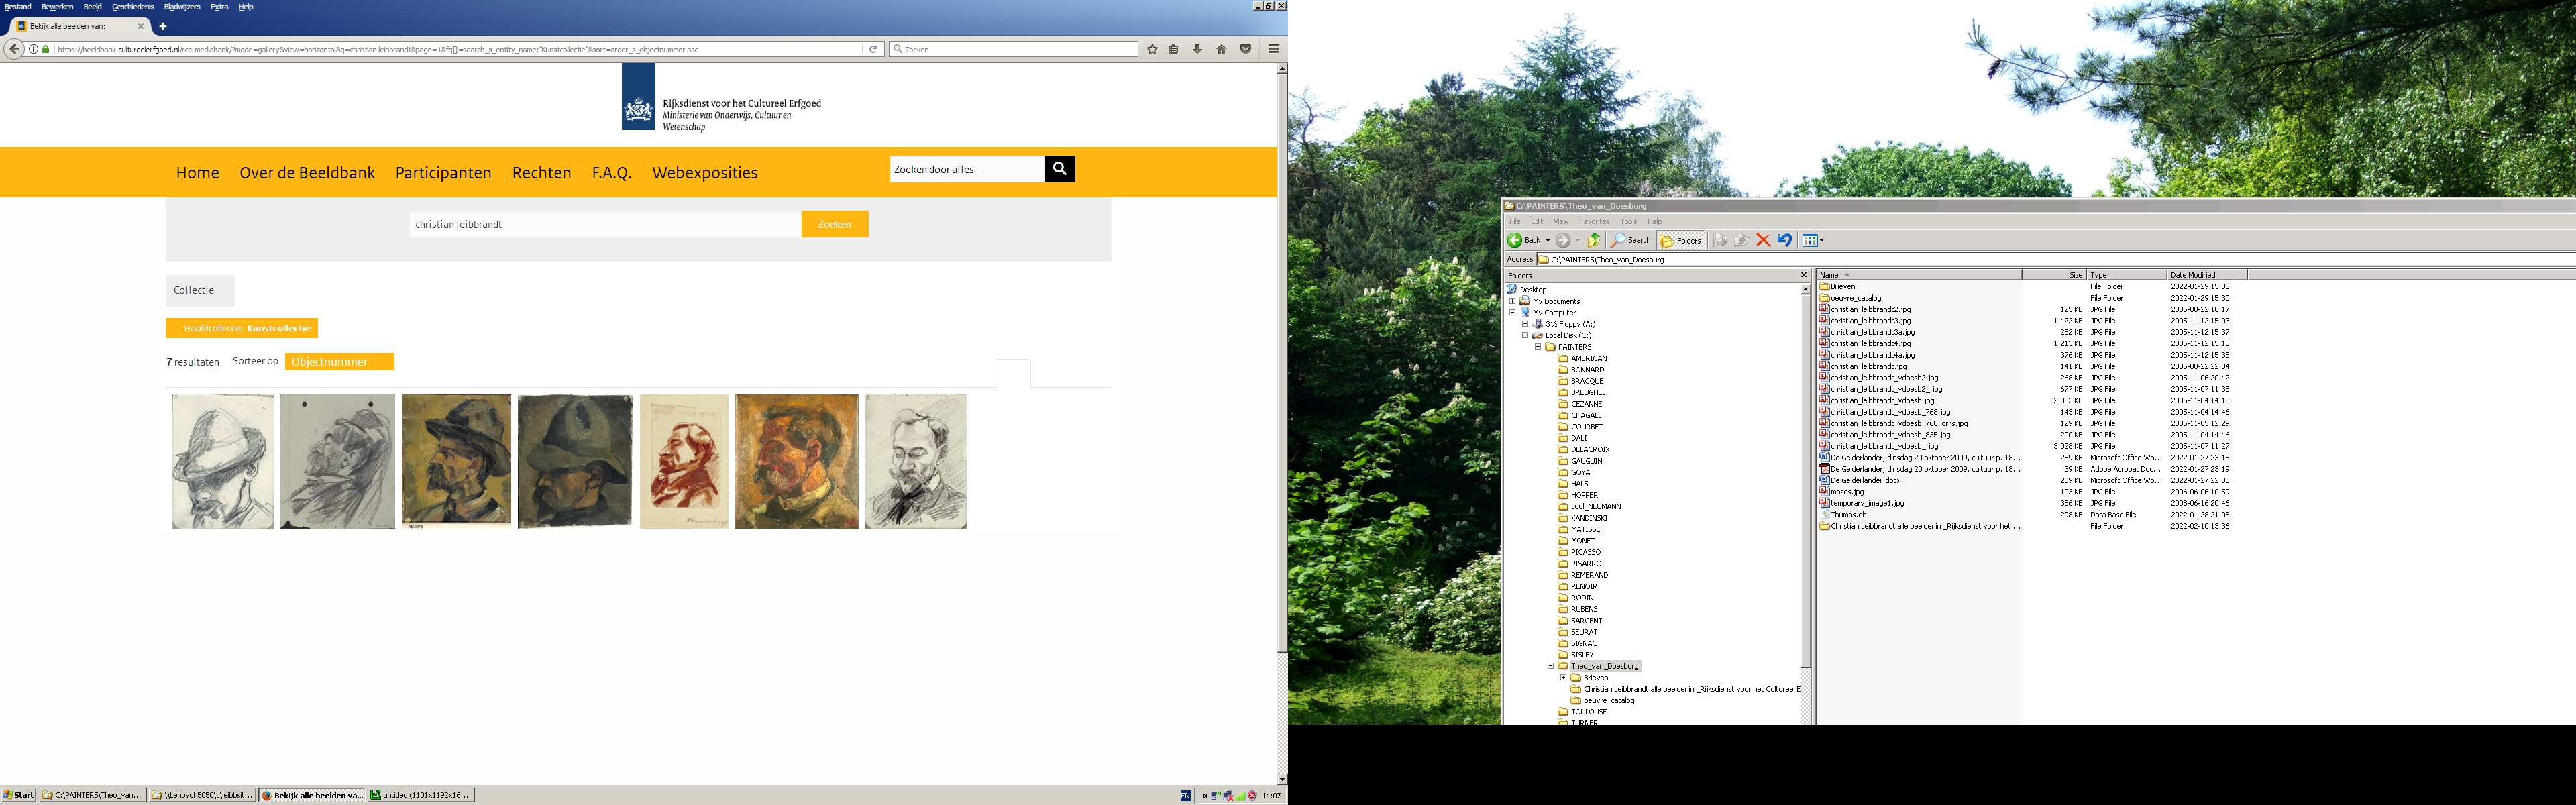Click the Windows Start button
This screenshot has height=805, width=2576.
click(x=19, y=795)
